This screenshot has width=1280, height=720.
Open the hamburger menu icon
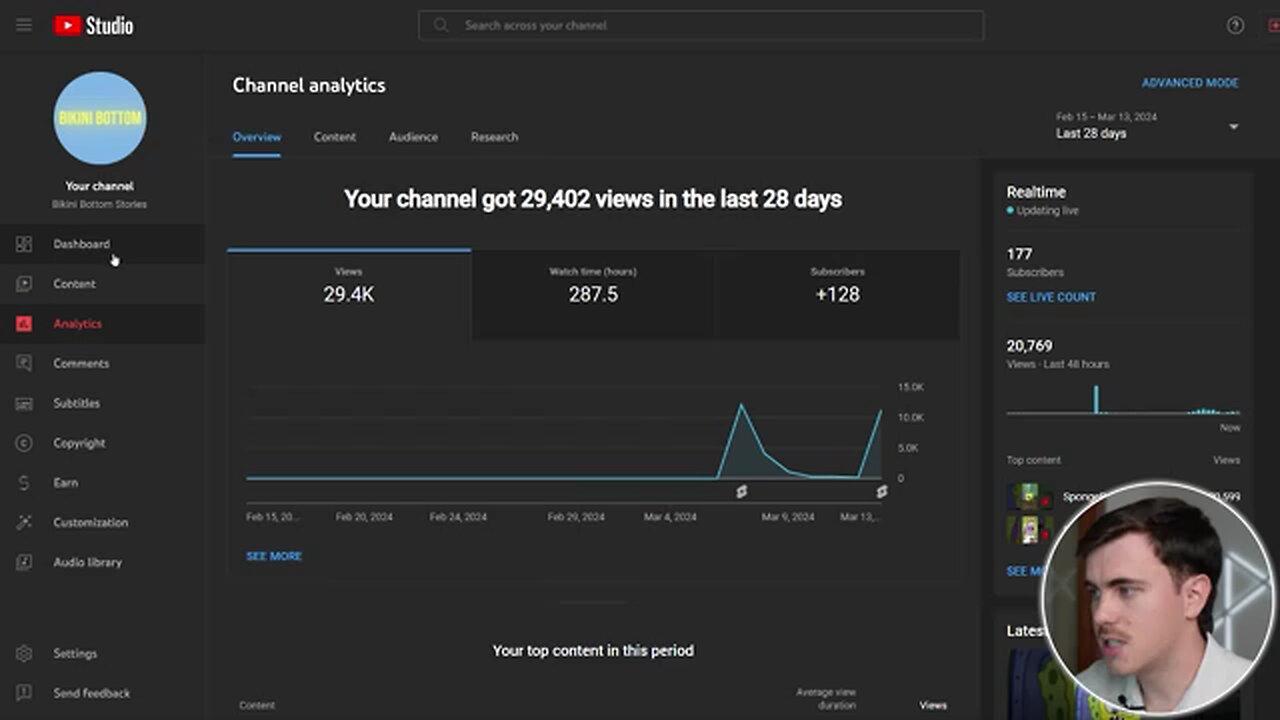pyautogui.click(x=24, y=26)
